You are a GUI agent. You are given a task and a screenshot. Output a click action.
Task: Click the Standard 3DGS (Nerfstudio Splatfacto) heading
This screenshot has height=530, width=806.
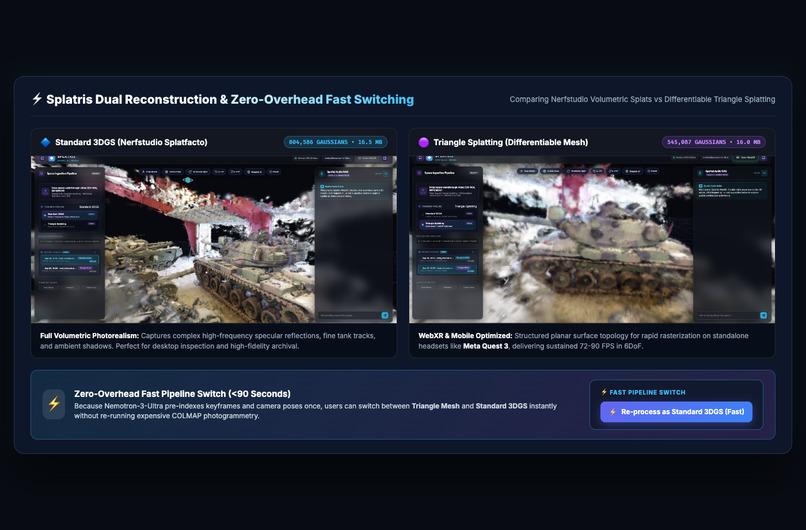[131, 142]
